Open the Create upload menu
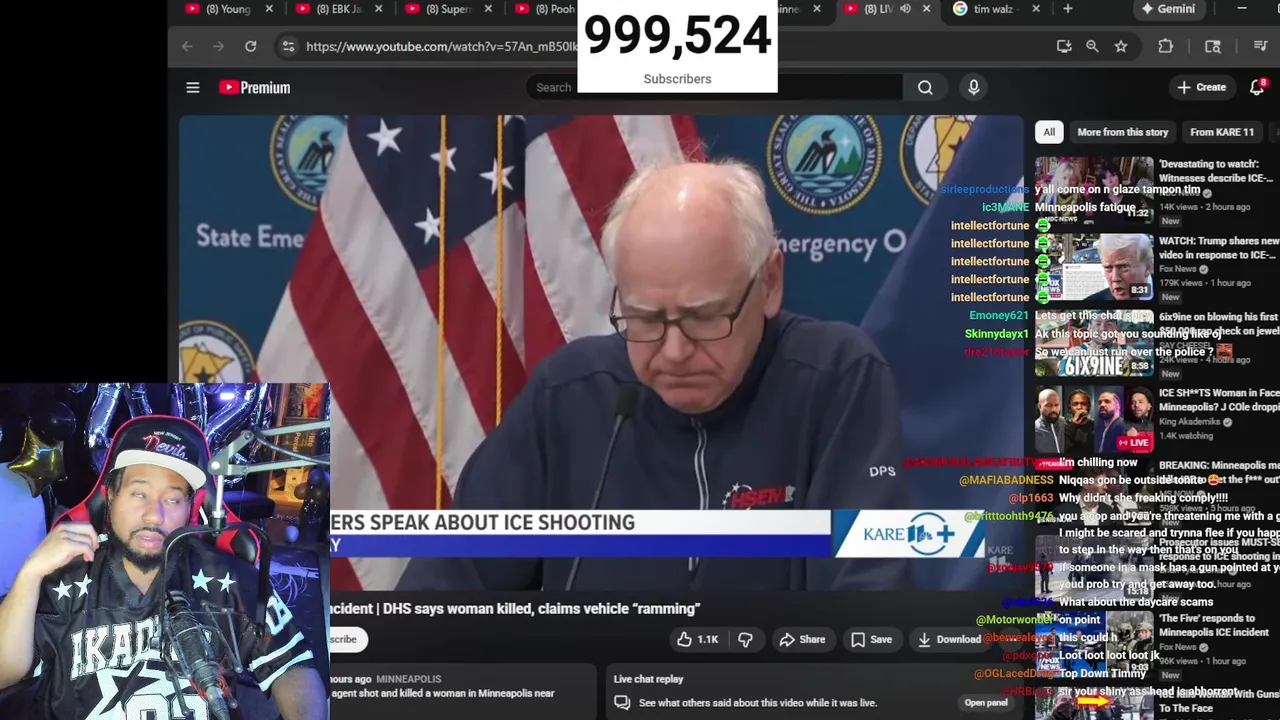This screenshot has height=720, width=1280. [1201, 87]
